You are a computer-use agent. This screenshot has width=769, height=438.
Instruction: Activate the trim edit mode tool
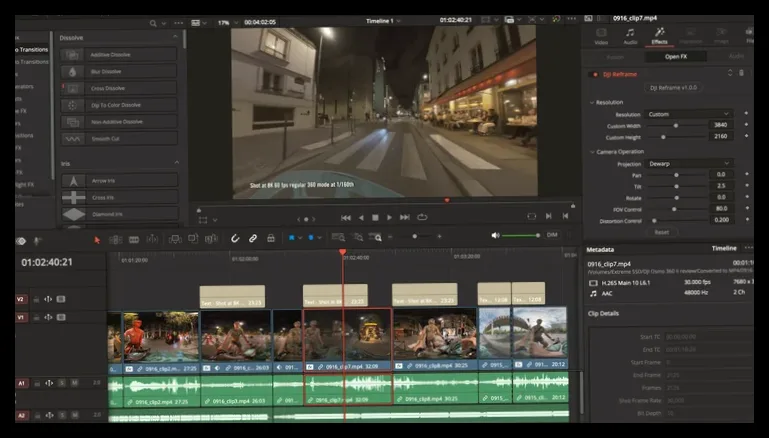coord(116,239)
